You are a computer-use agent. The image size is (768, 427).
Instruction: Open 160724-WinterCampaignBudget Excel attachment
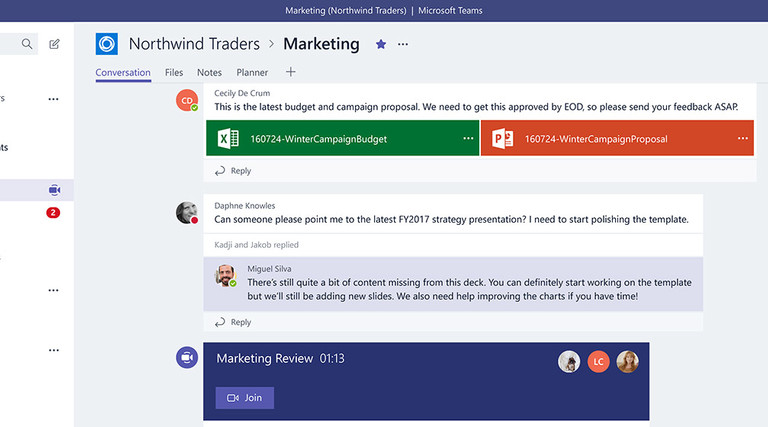[x=342, y=138]
